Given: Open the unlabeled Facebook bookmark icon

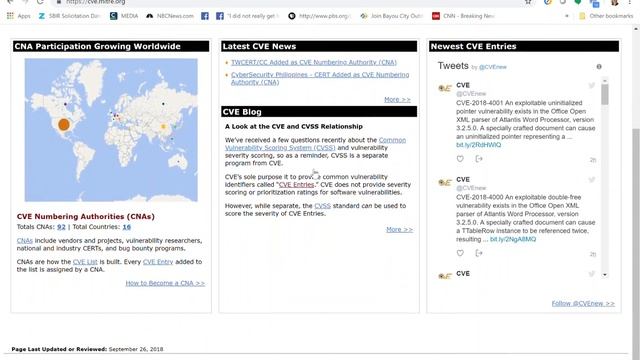Looking at the screenshot, I should coord(205,16).
